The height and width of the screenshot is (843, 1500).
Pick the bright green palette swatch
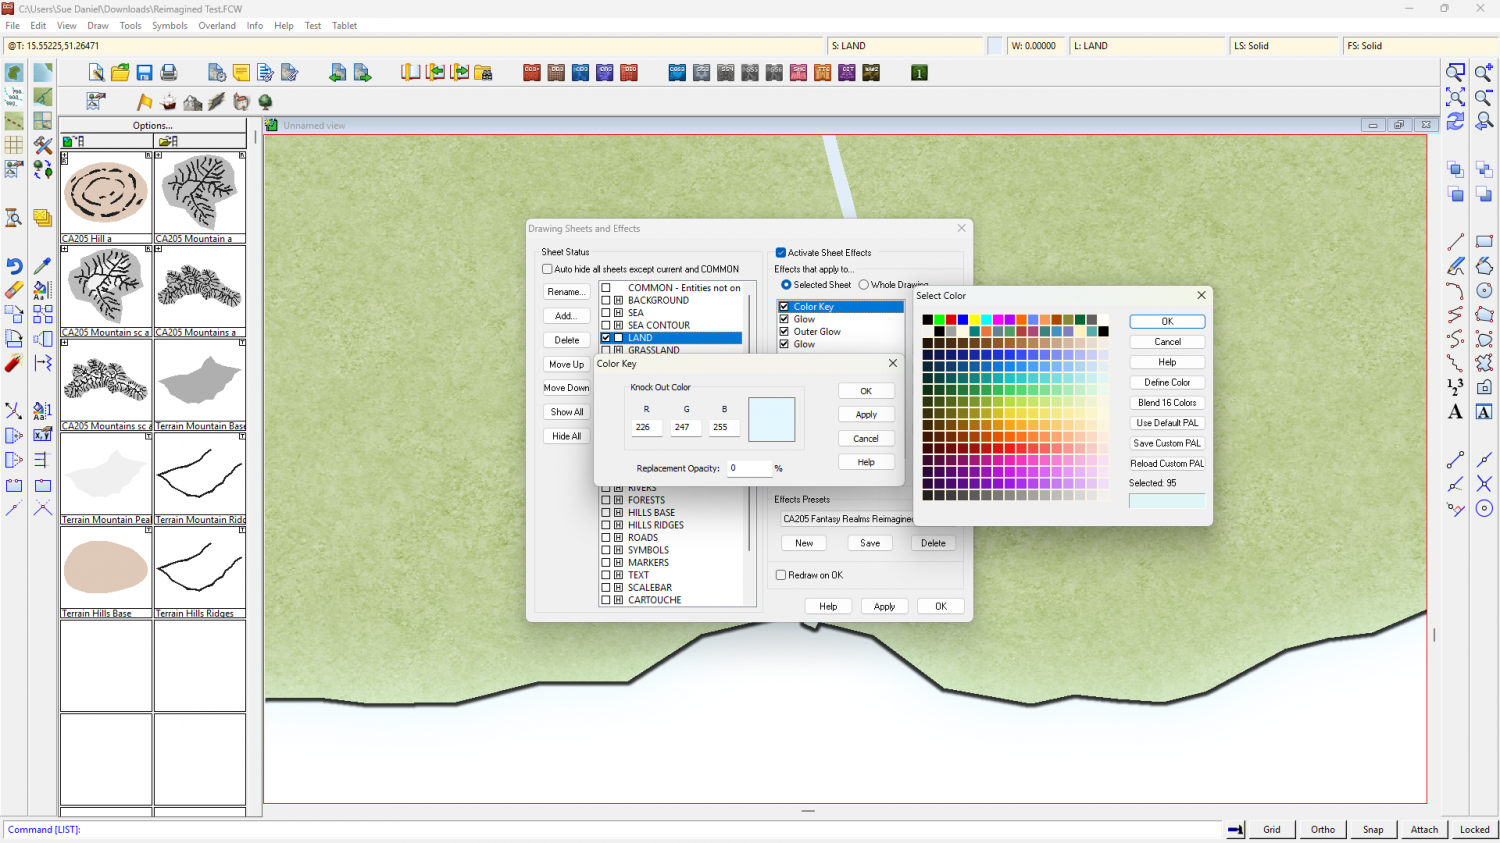[939, 320]
